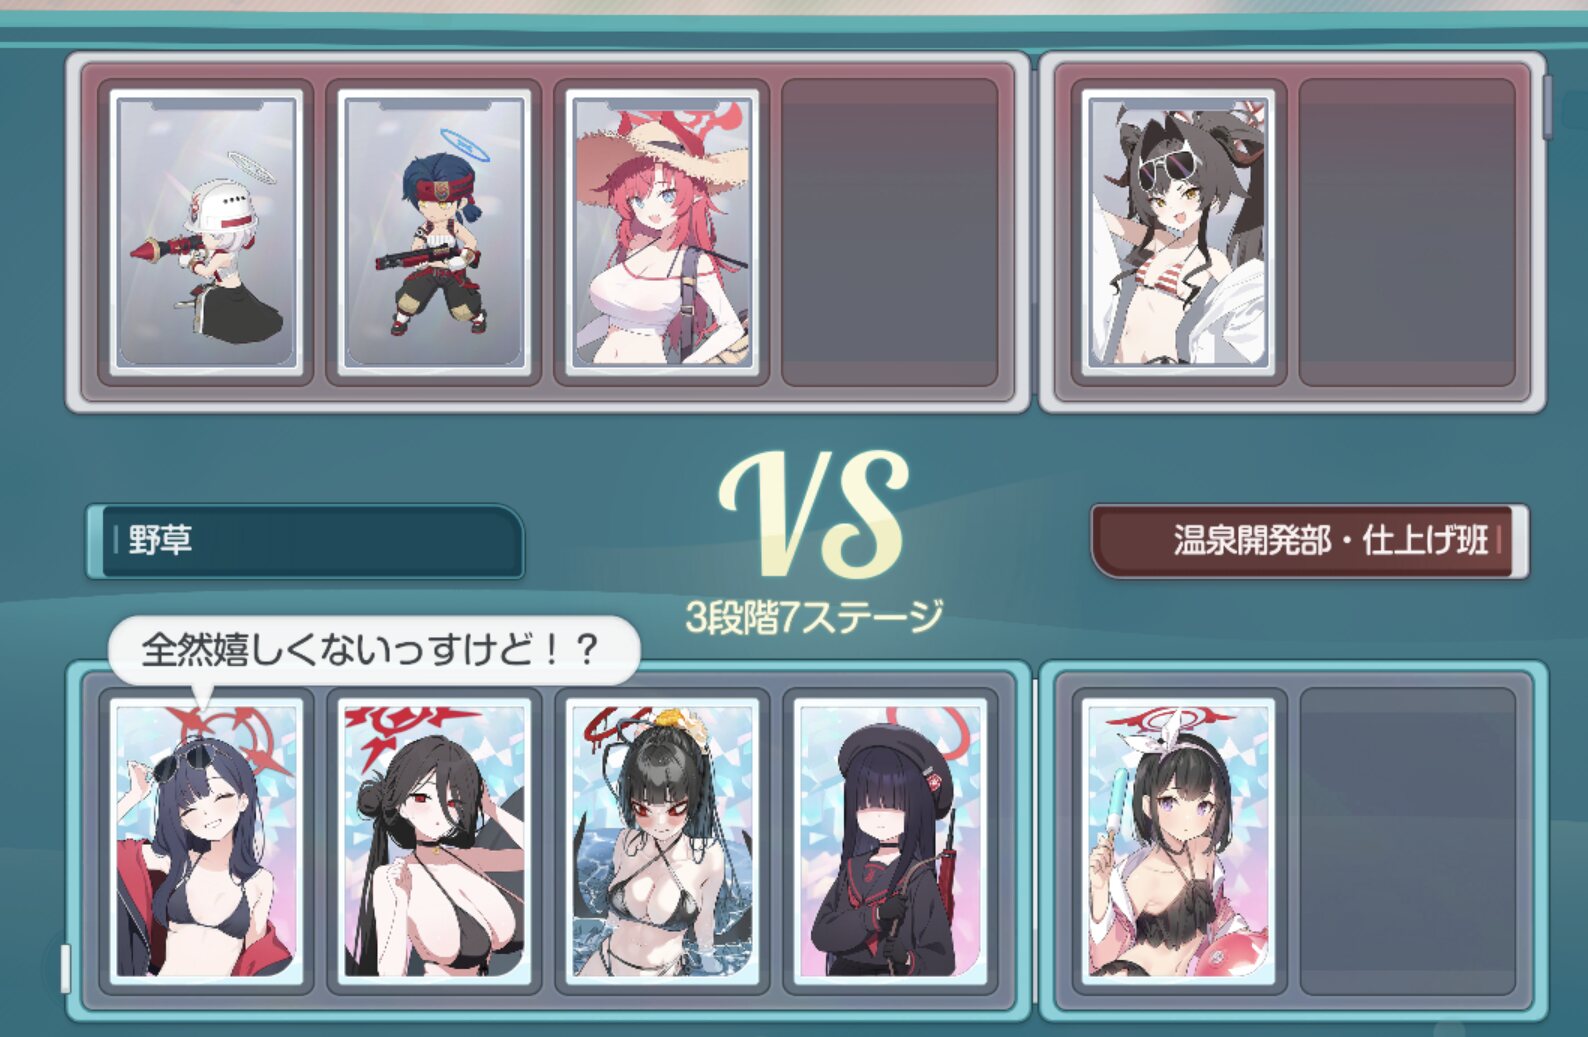Click the VS emblem in the center

coord(813,515)
